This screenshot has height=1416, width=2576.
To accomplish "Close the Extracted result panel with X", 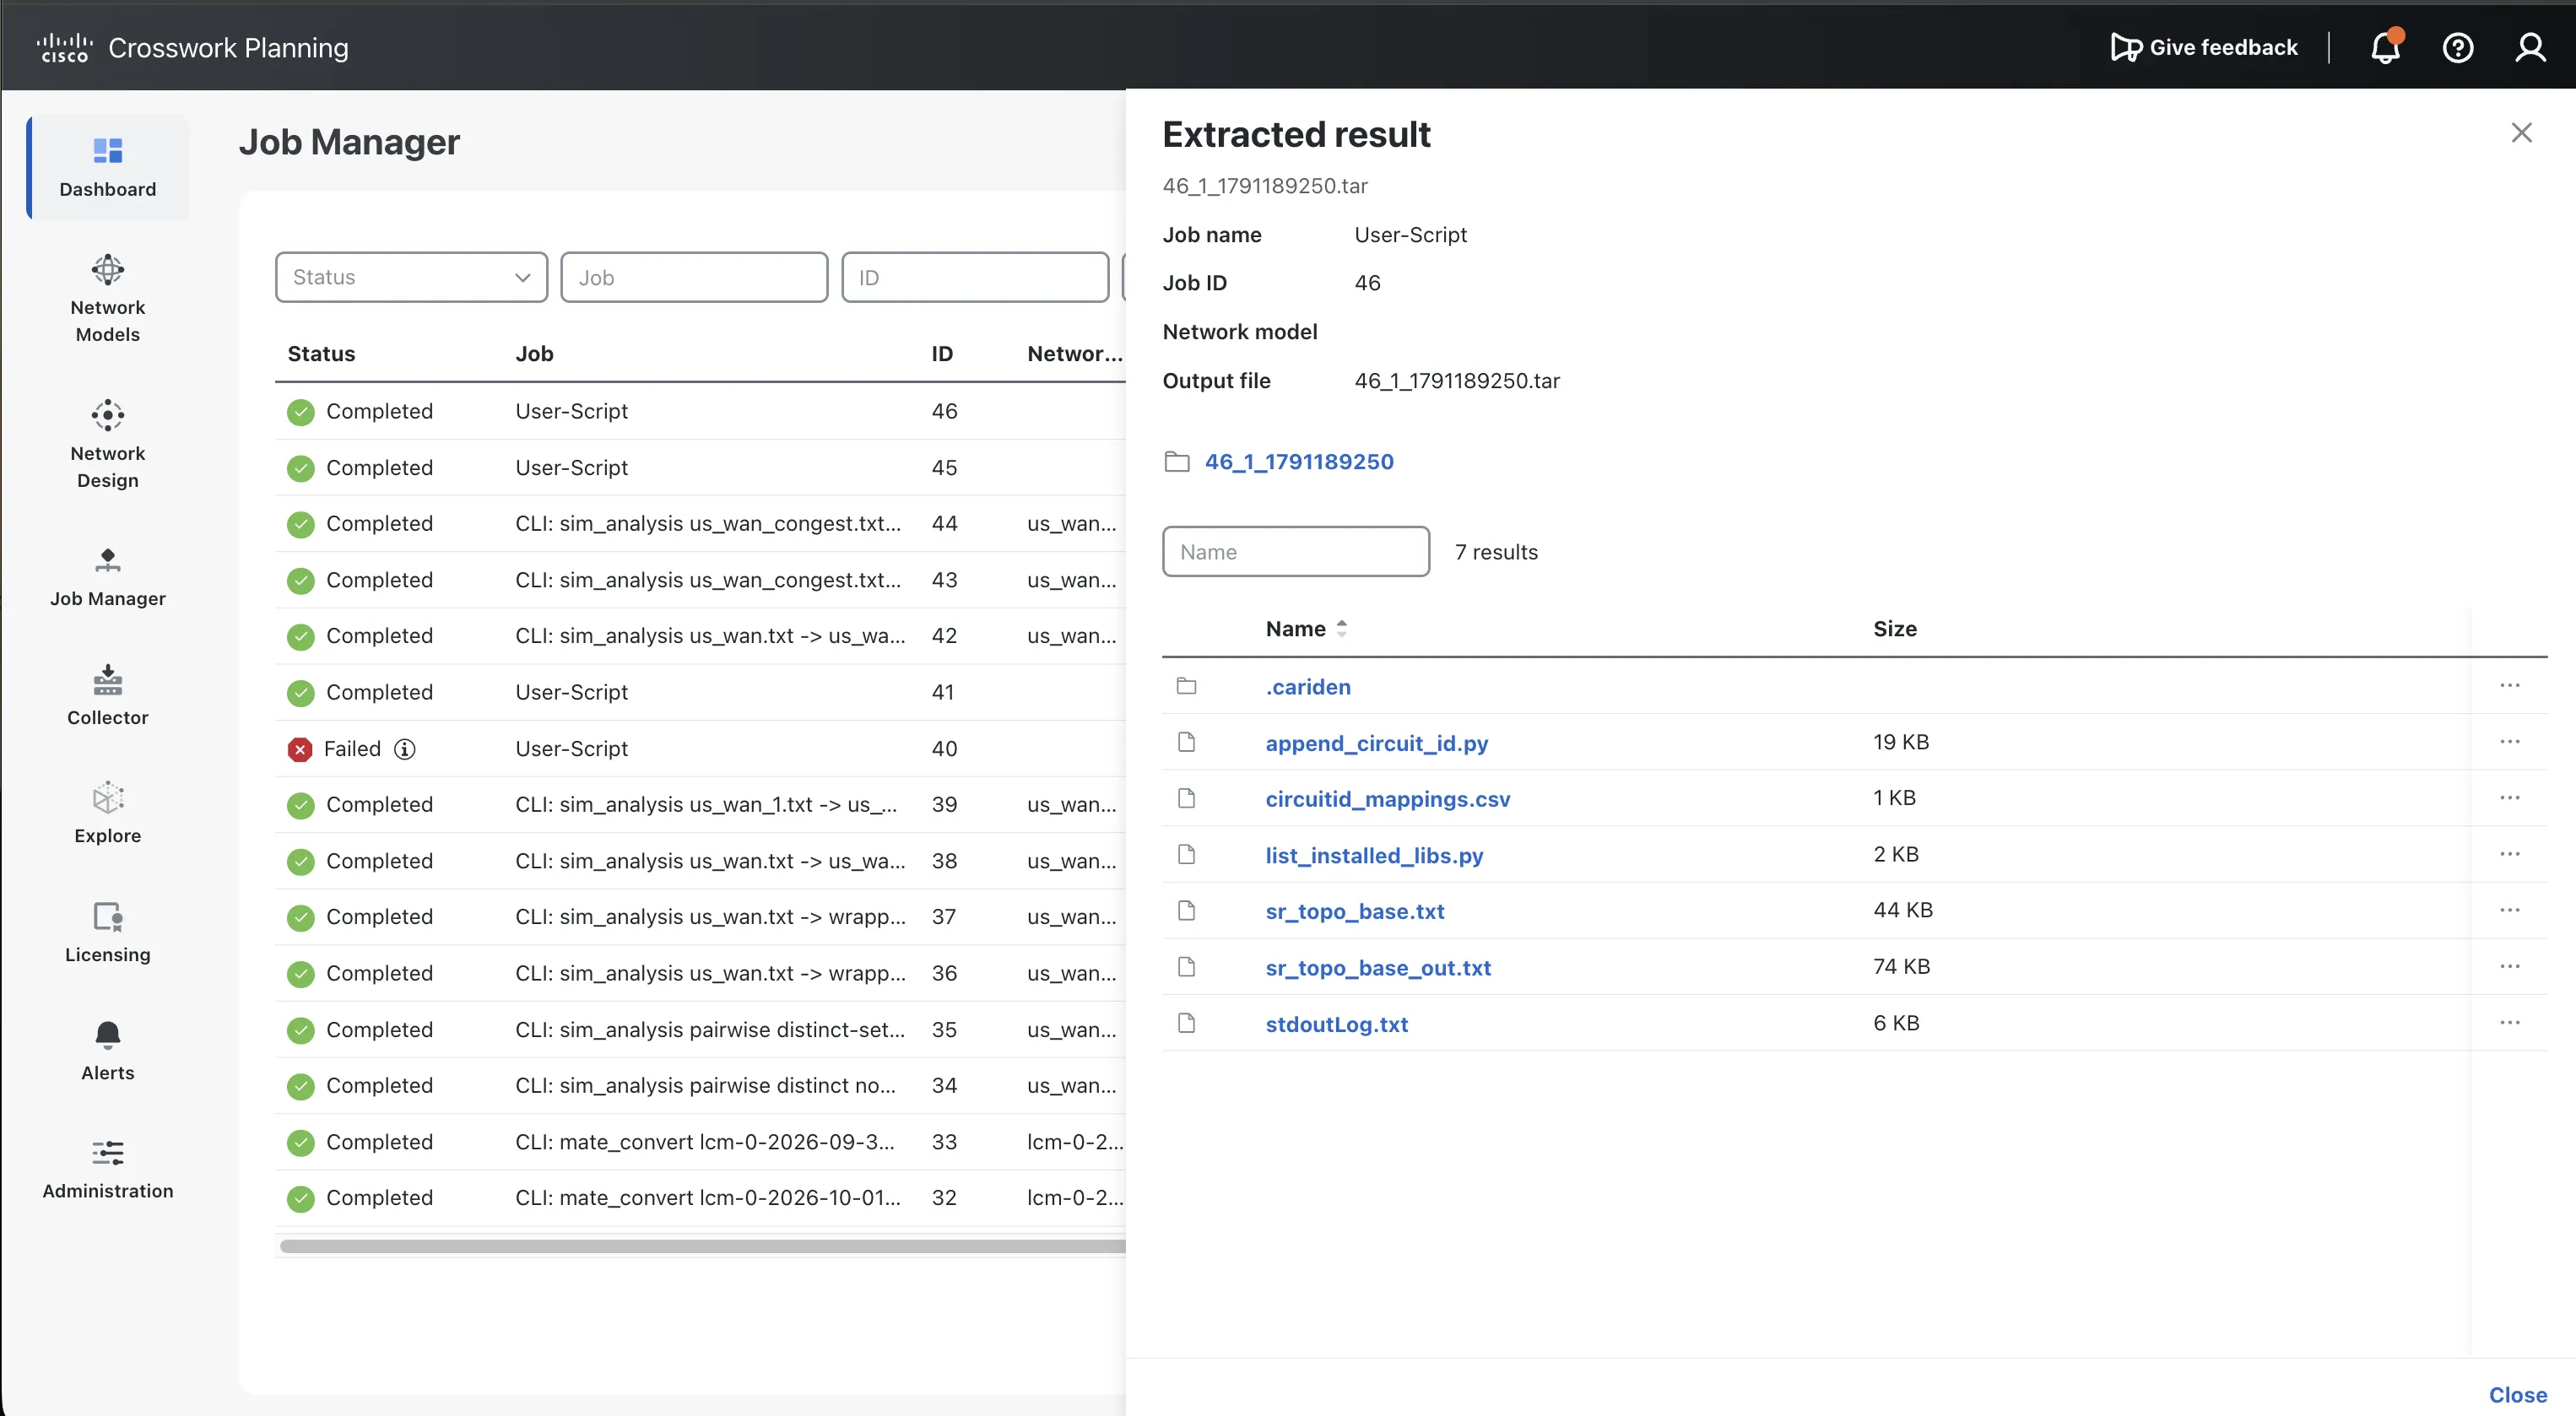I will coord(2521,133).
